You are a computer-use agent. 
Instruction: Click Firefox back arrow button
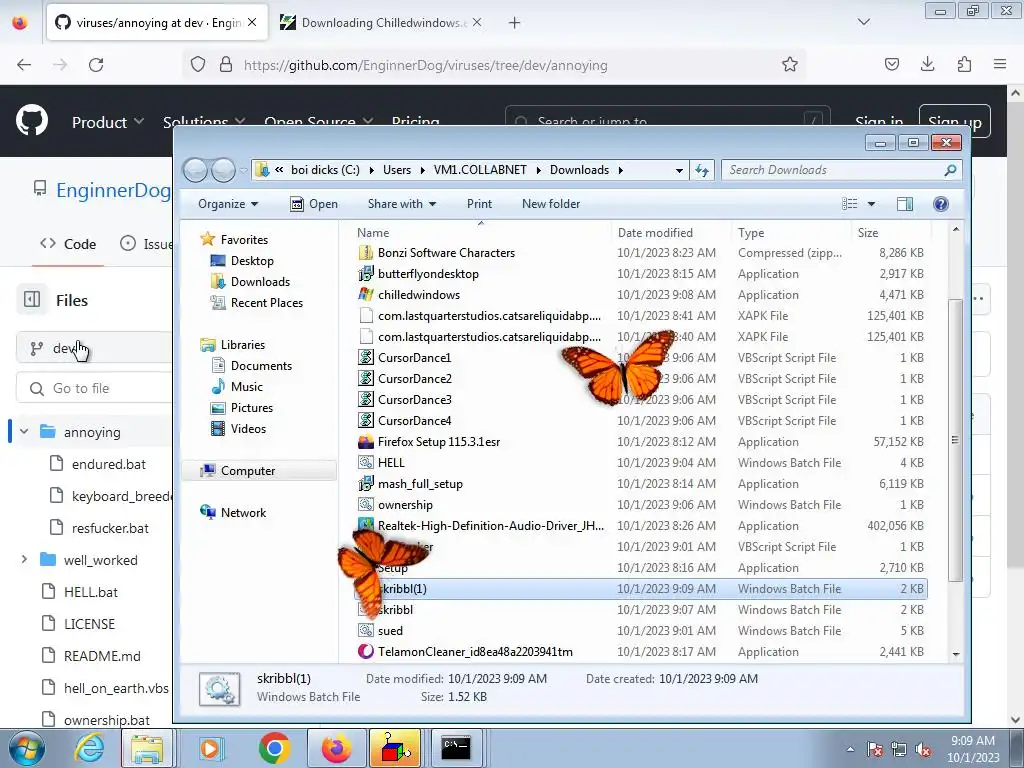(24, 65)
